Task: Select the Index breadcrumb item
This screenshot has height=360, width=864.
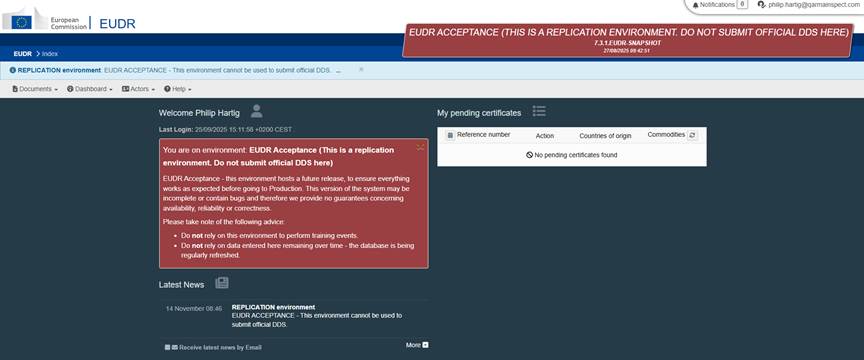Action: click(50, 53)
